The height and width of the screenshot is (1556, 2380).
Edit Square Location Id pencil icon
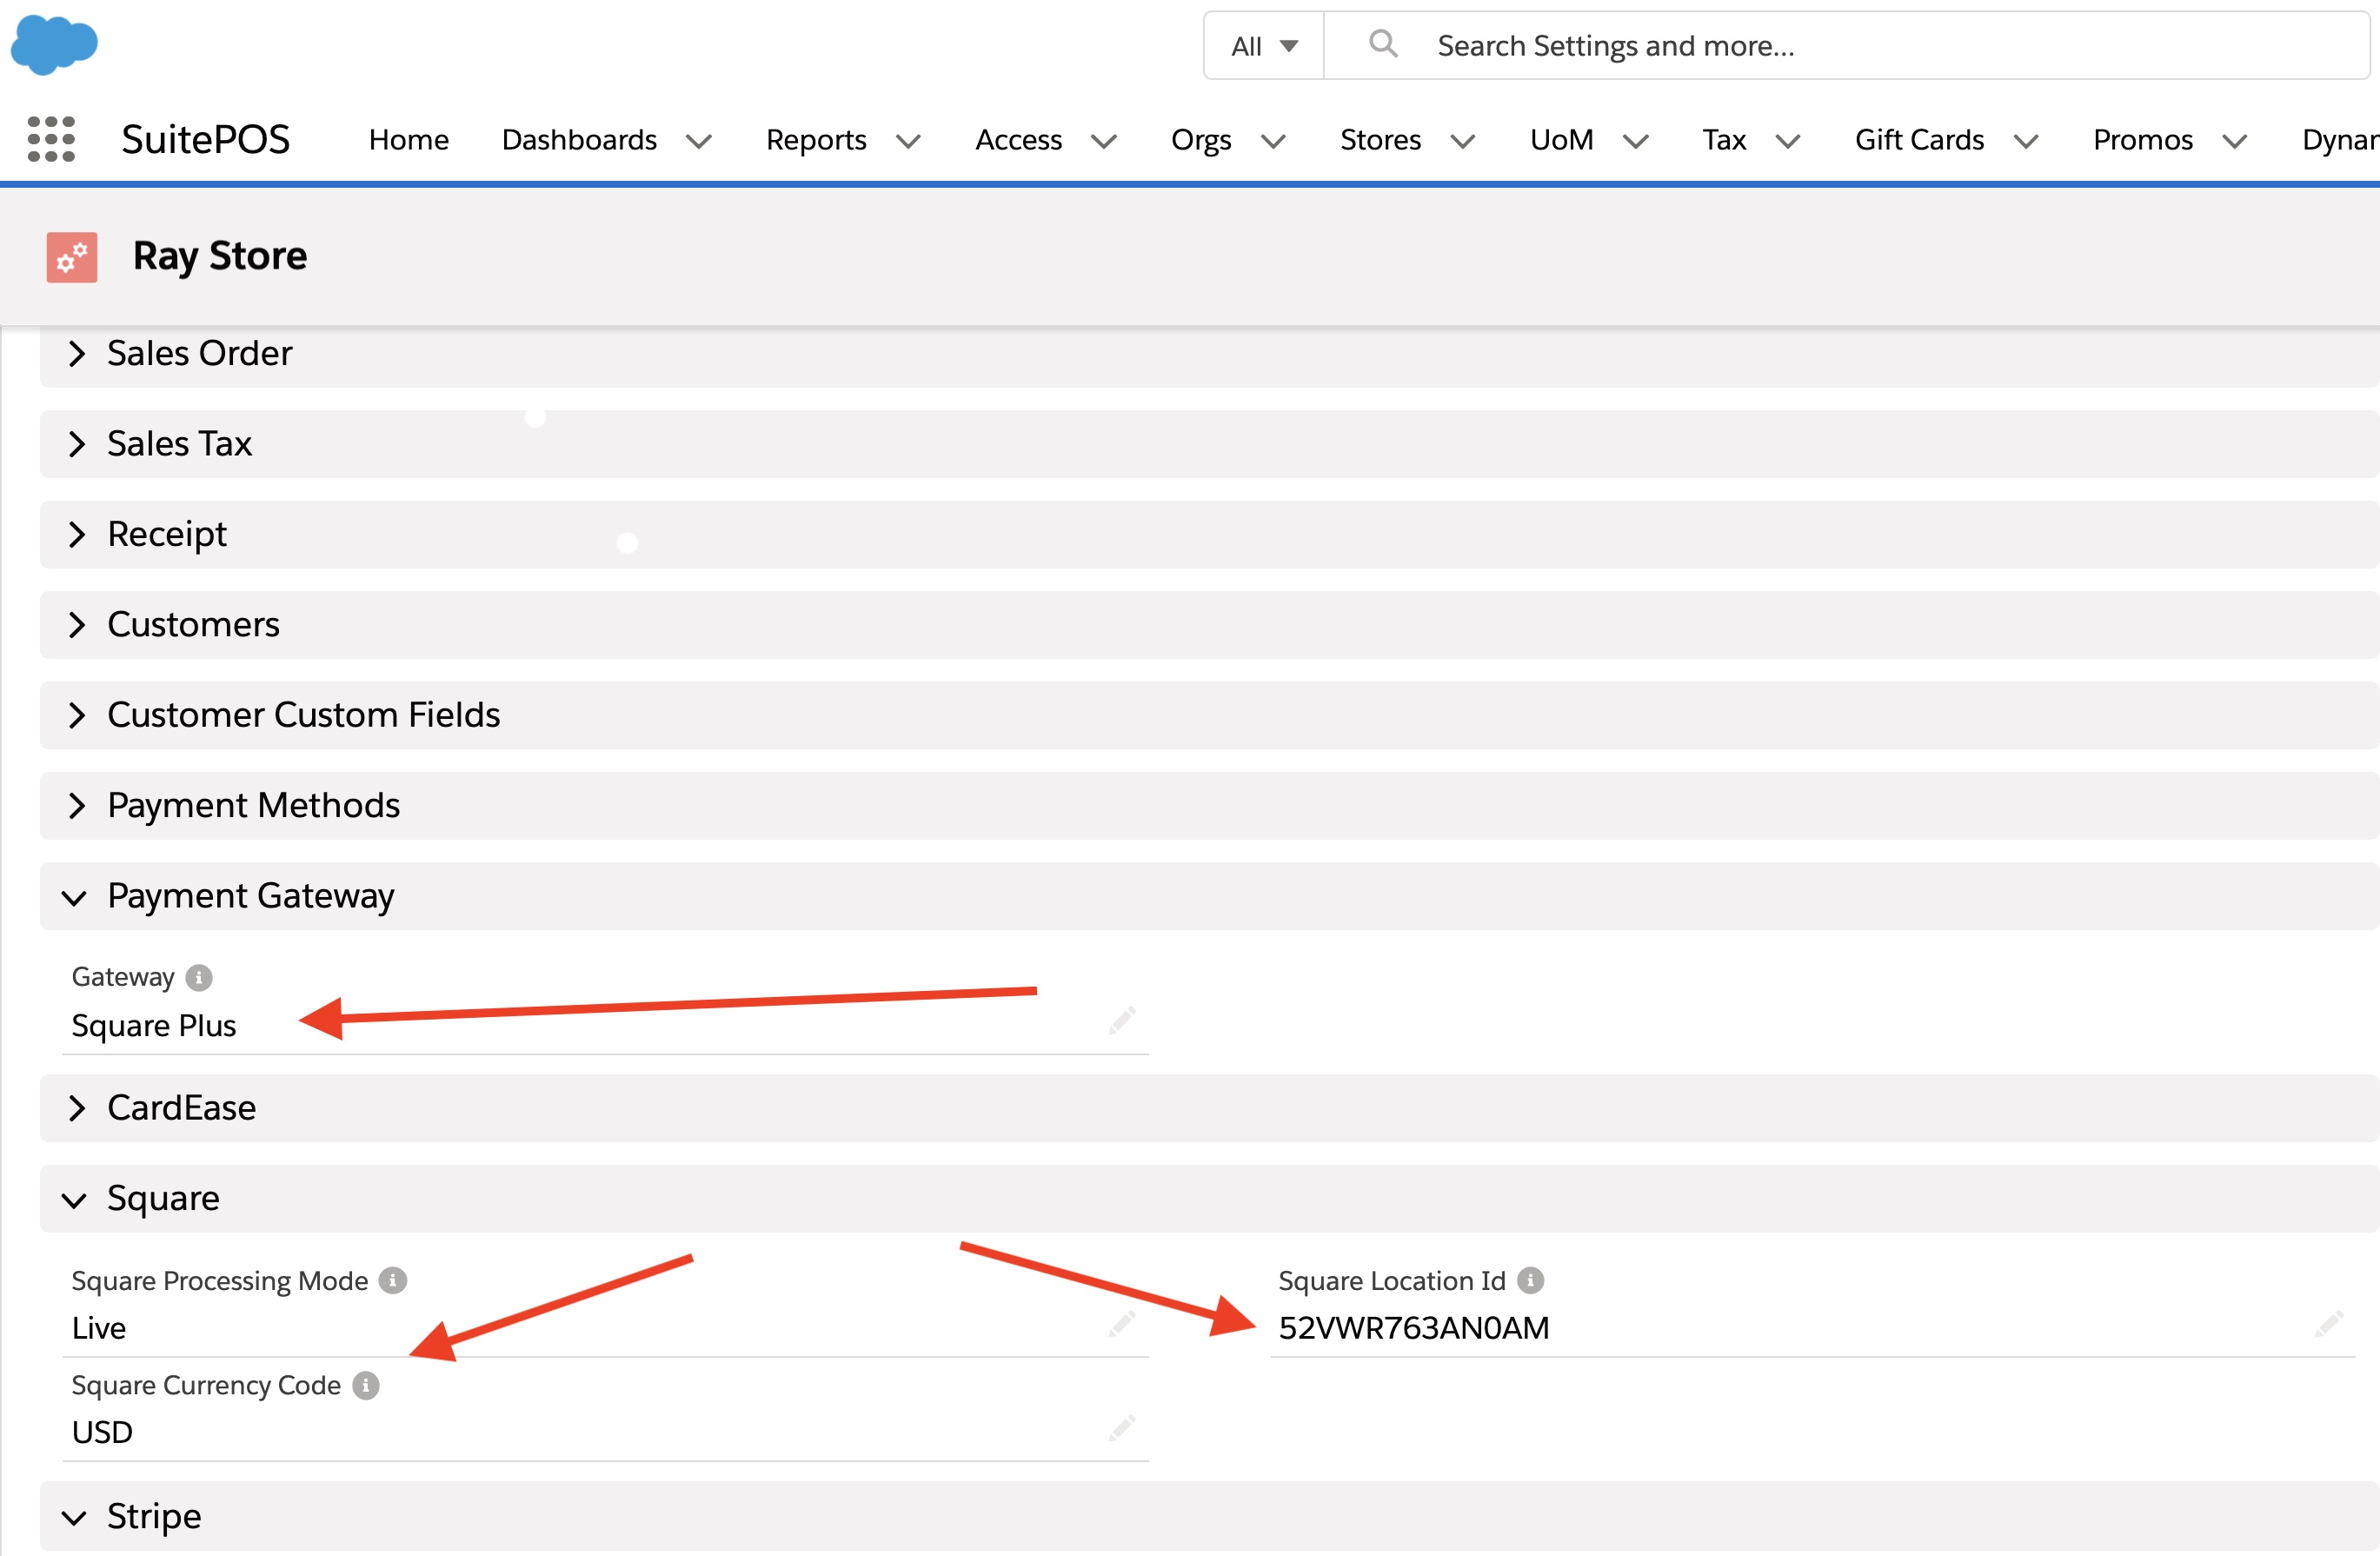[x=2328, y=1325]
